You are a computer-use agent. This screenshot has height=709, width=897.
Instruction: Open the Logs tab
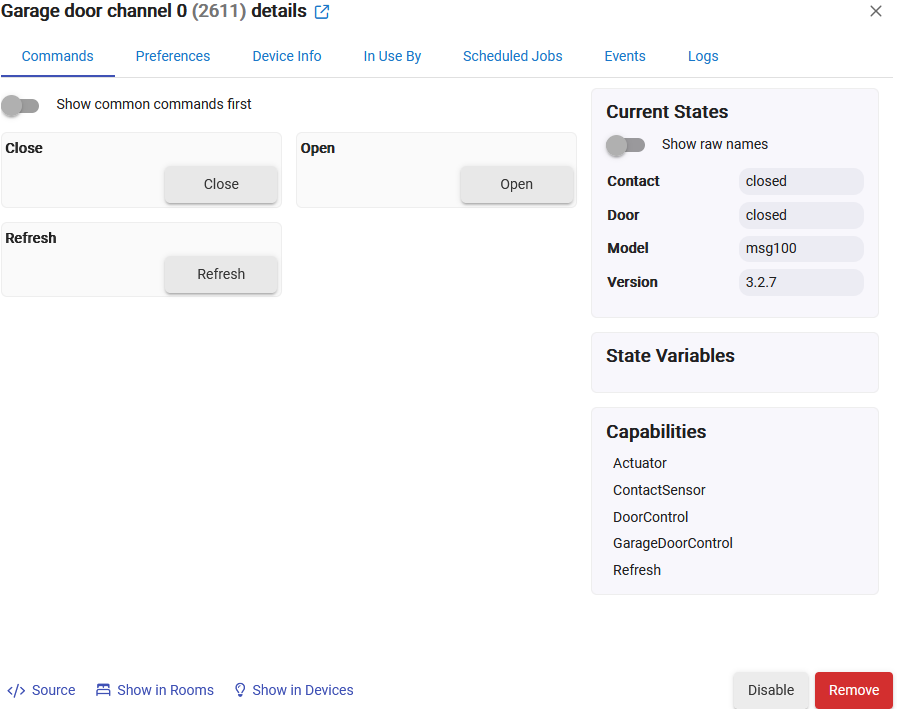coord(702,56)
